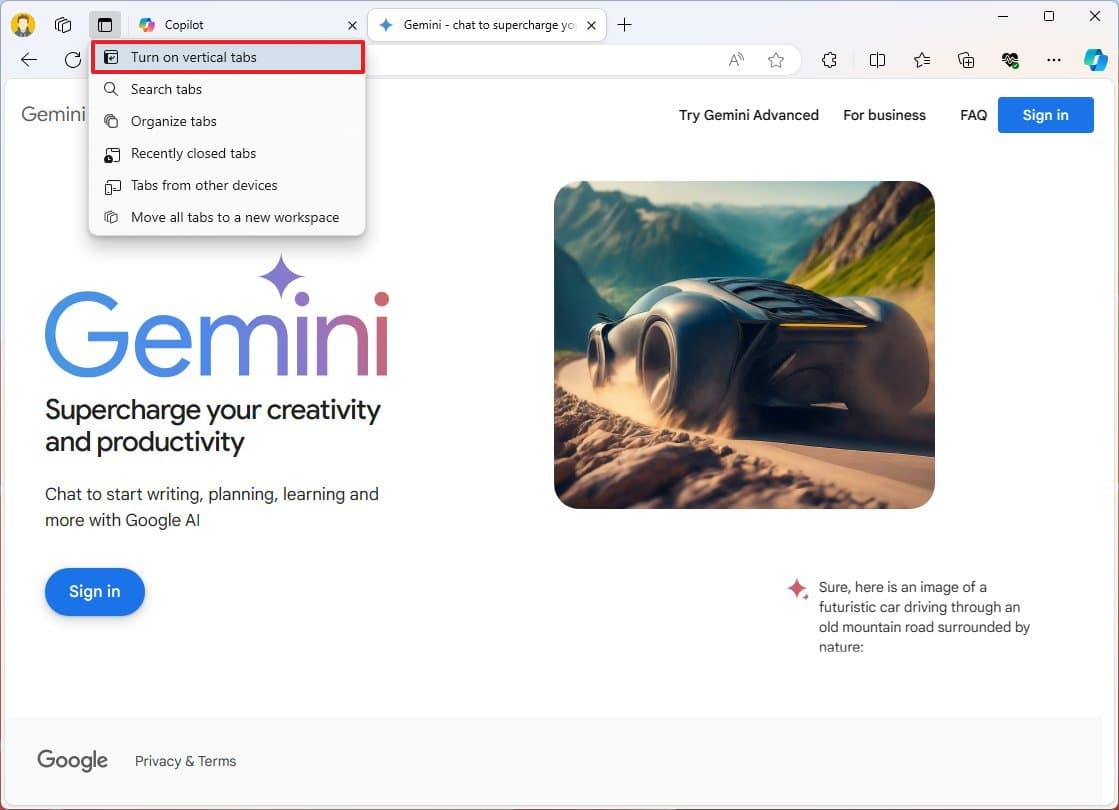Open your browser profile avatar
This screenshot has height=810, width=1119.
[x=22, y=24]
